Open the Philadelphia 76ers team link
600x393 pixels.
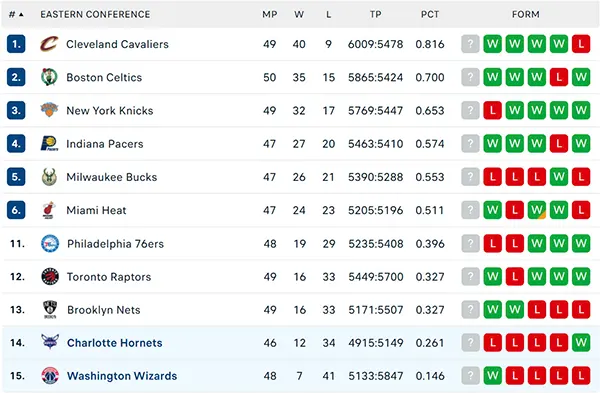(x=115, y=244)
